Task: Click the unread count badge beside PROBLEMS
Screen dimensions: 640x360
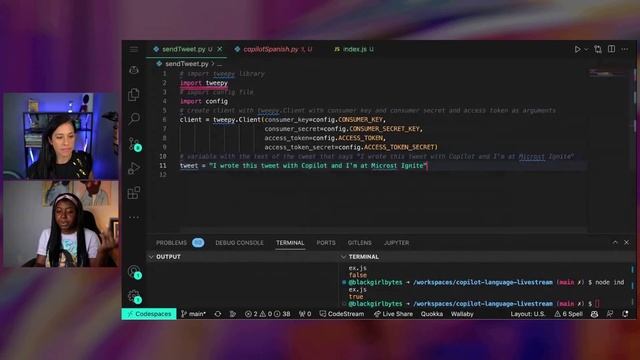Action: [x=198, y=243]
